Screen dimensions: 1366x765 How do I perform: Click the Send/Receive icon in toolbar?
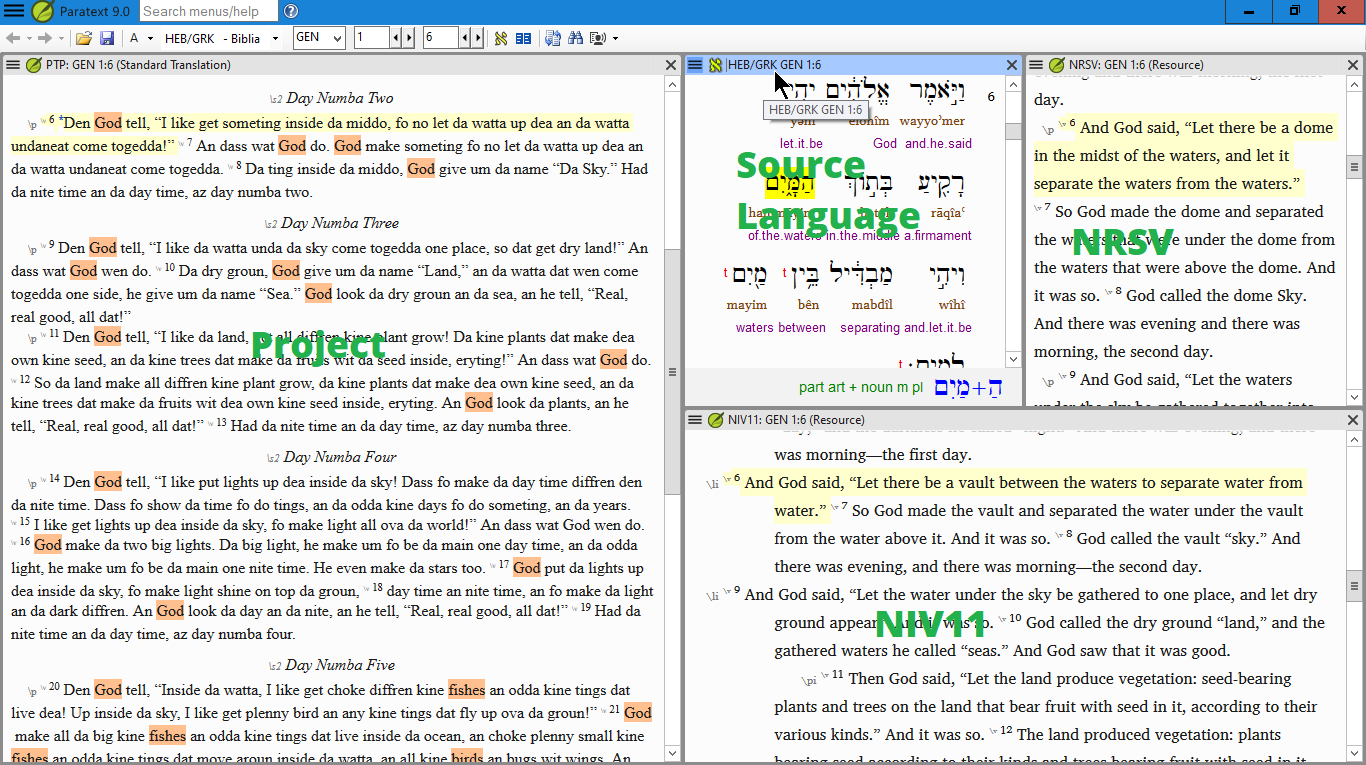[553, 38]
